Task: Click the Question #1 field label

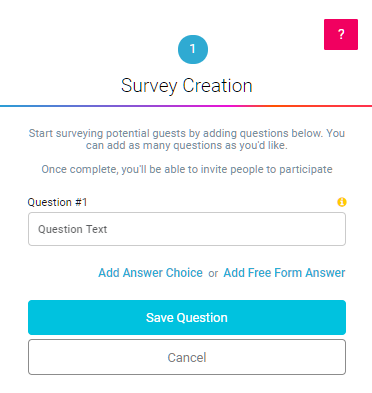Action: [57, 202]
